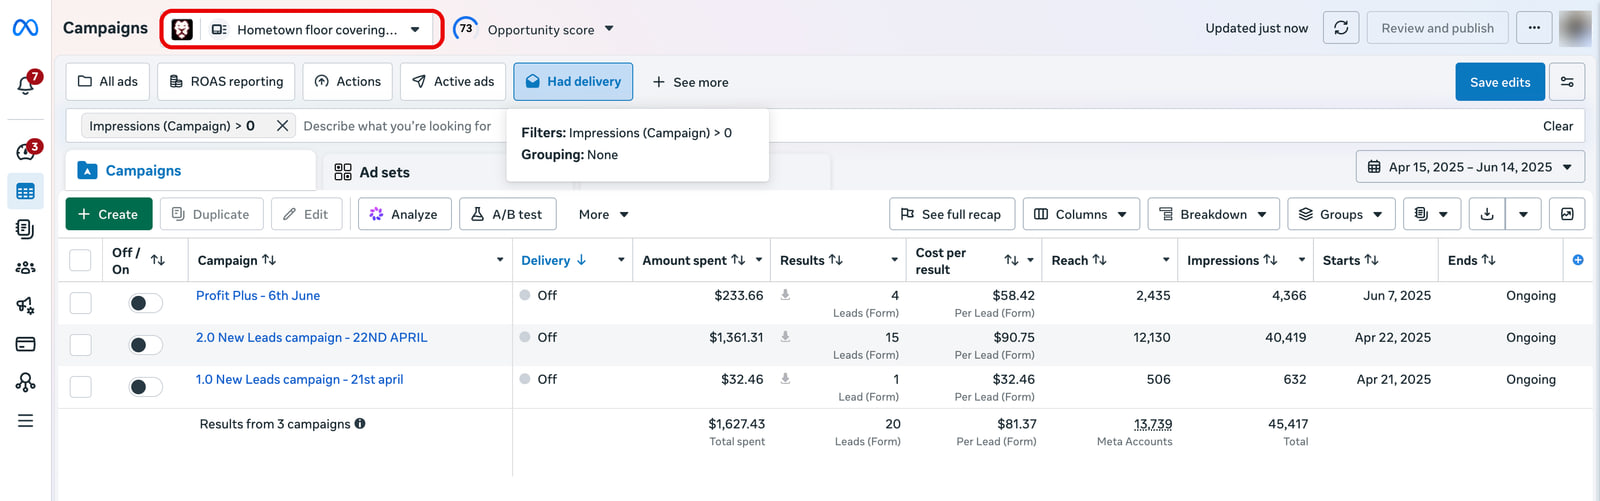Click download icon in 2.0 New Leads row

coord(785,337)
